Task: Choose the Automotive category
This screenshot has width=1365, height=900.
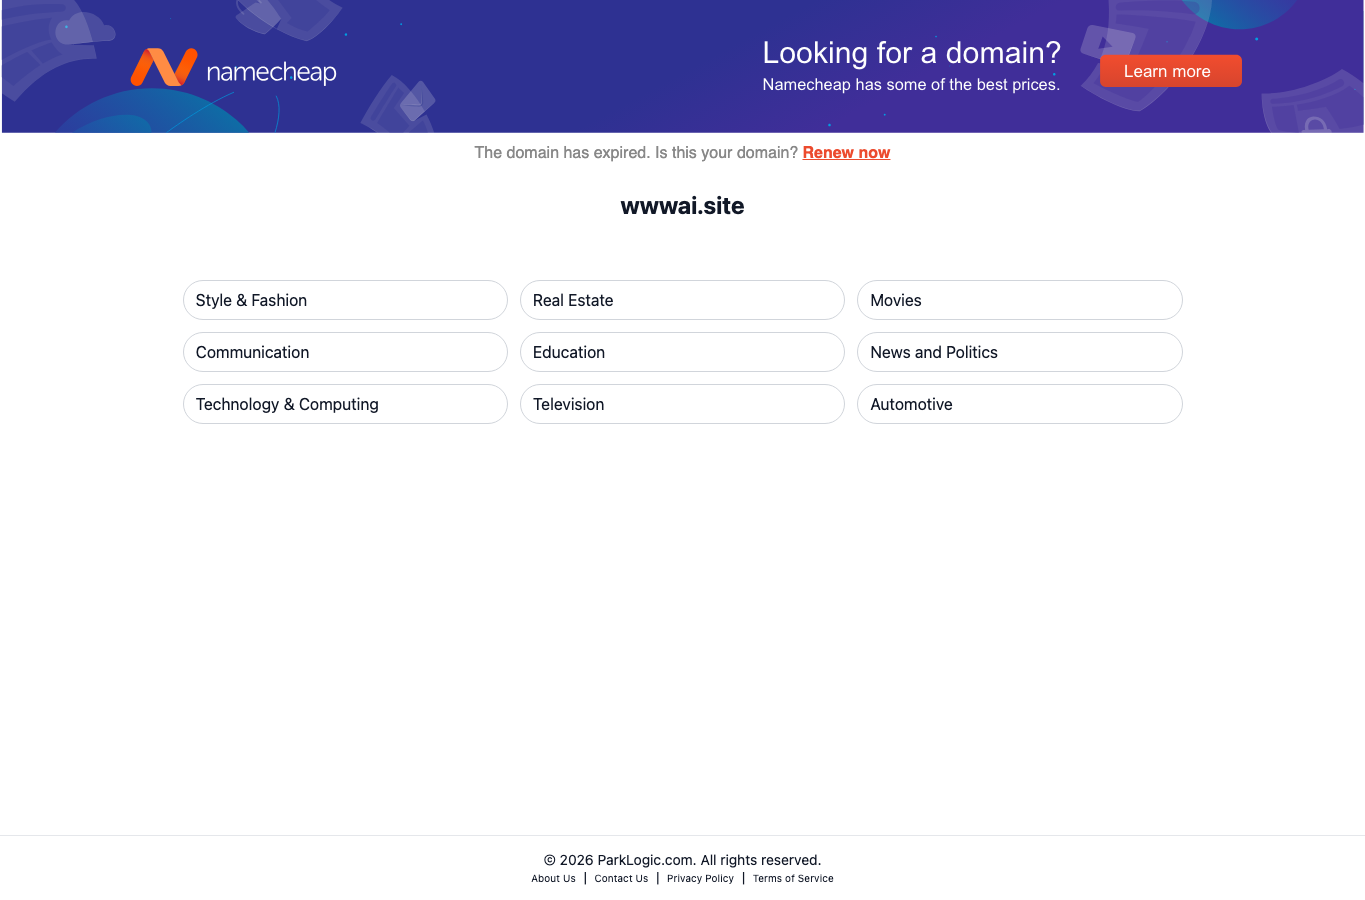Action: pos(1019,404)
